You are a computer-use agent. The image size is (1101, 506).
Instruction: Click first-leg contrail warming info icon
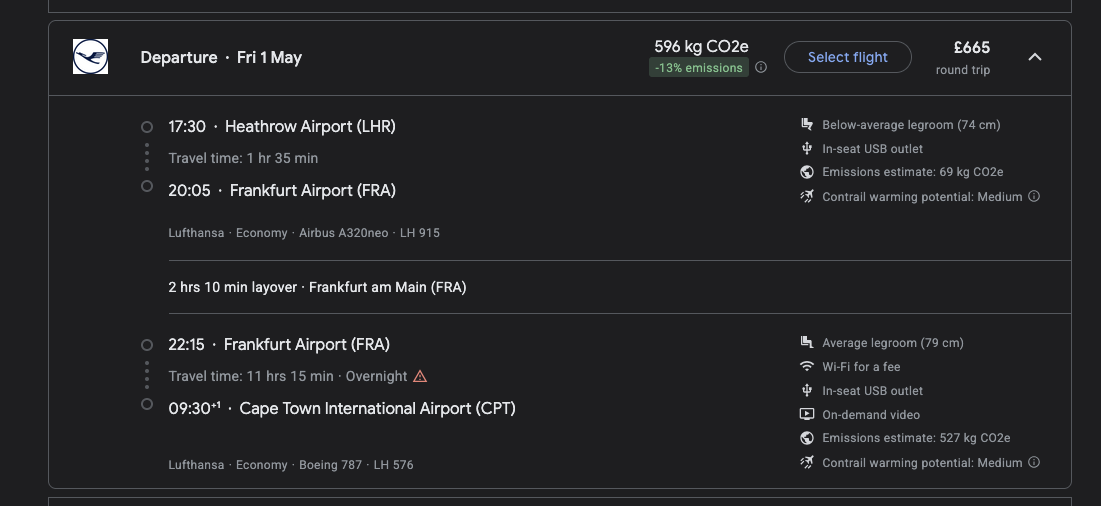click(1034, 197)
